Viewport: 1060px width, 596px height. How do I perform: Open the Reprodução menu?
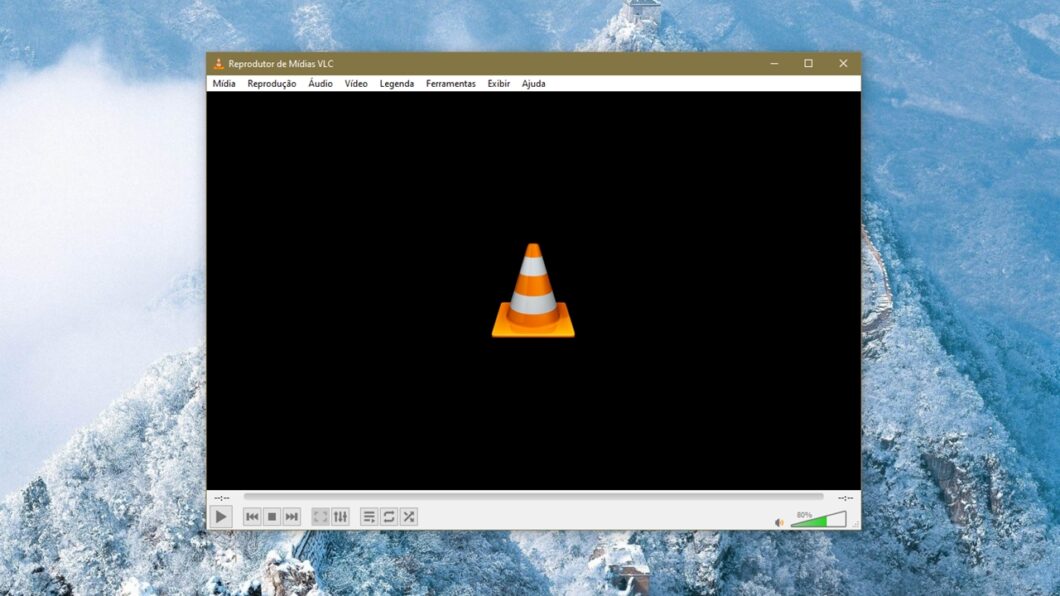tap(272, 84)
